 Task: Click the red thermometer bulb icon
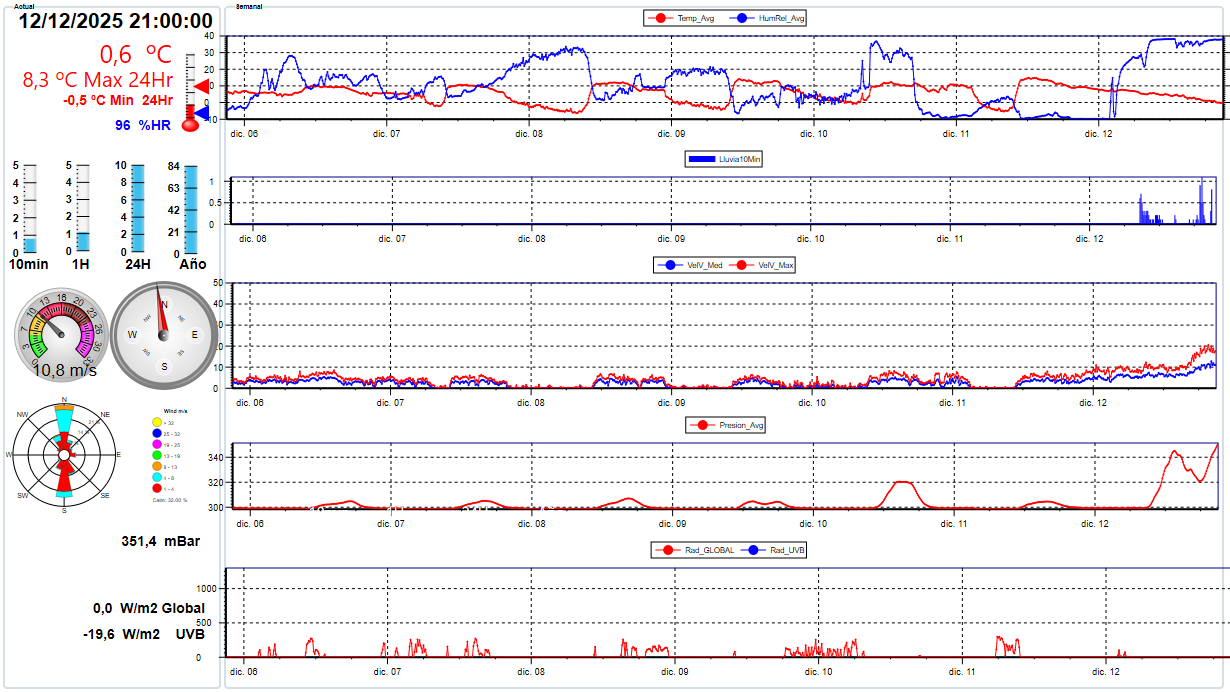(x=190, y=125)
